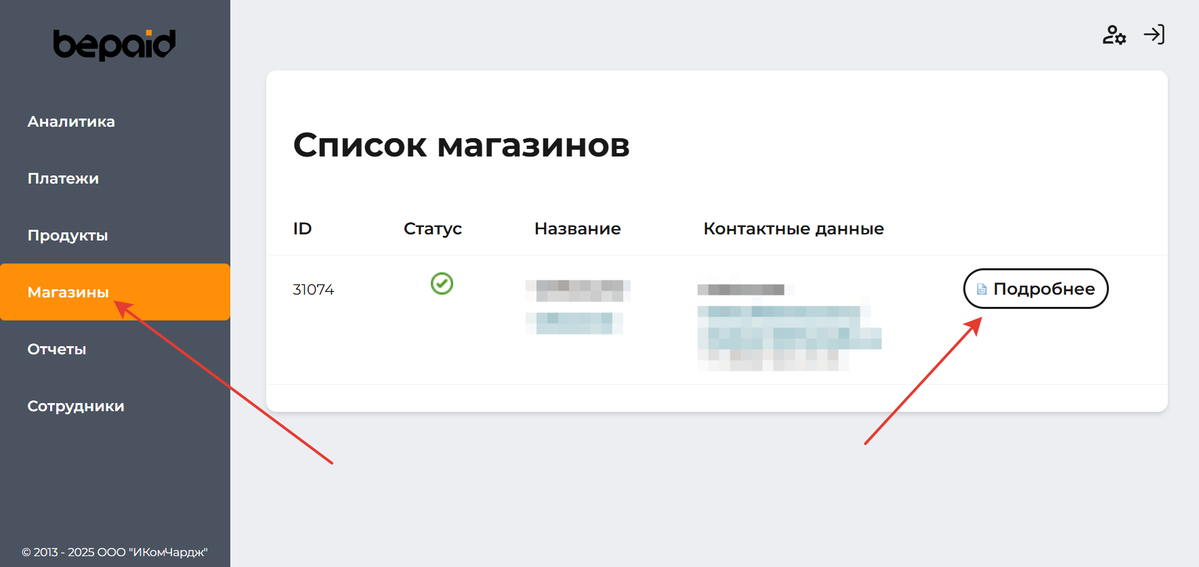Image resolution: width=1199 pixels, height=567 pixels.
Task: Click the Название column header
Action: tap(577, 229)
